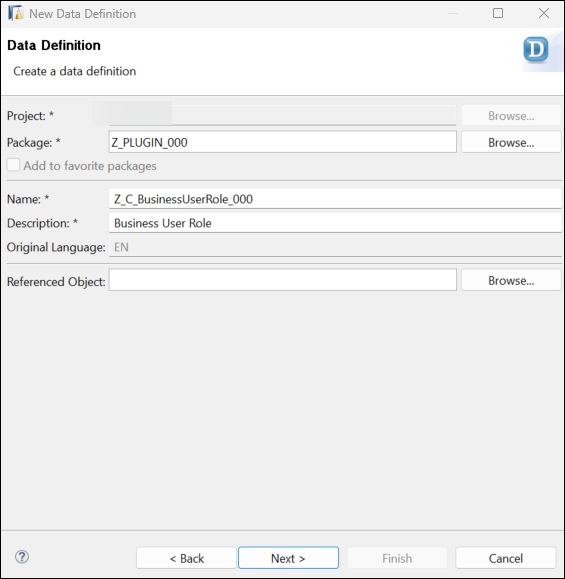
Task: Click the blue Data Definition D icon
Action: [x=536, y=50]
